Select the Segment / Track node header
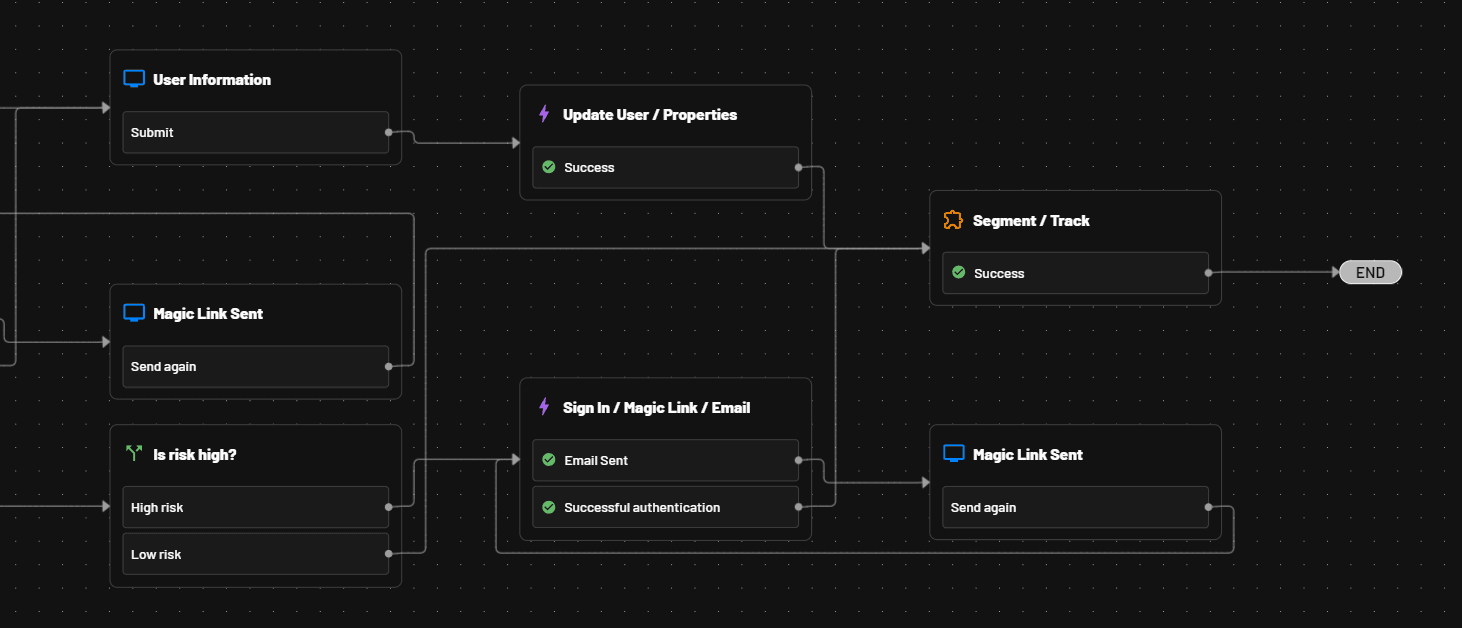This screenshot has height=628, width=1462. click(1031, 220)
